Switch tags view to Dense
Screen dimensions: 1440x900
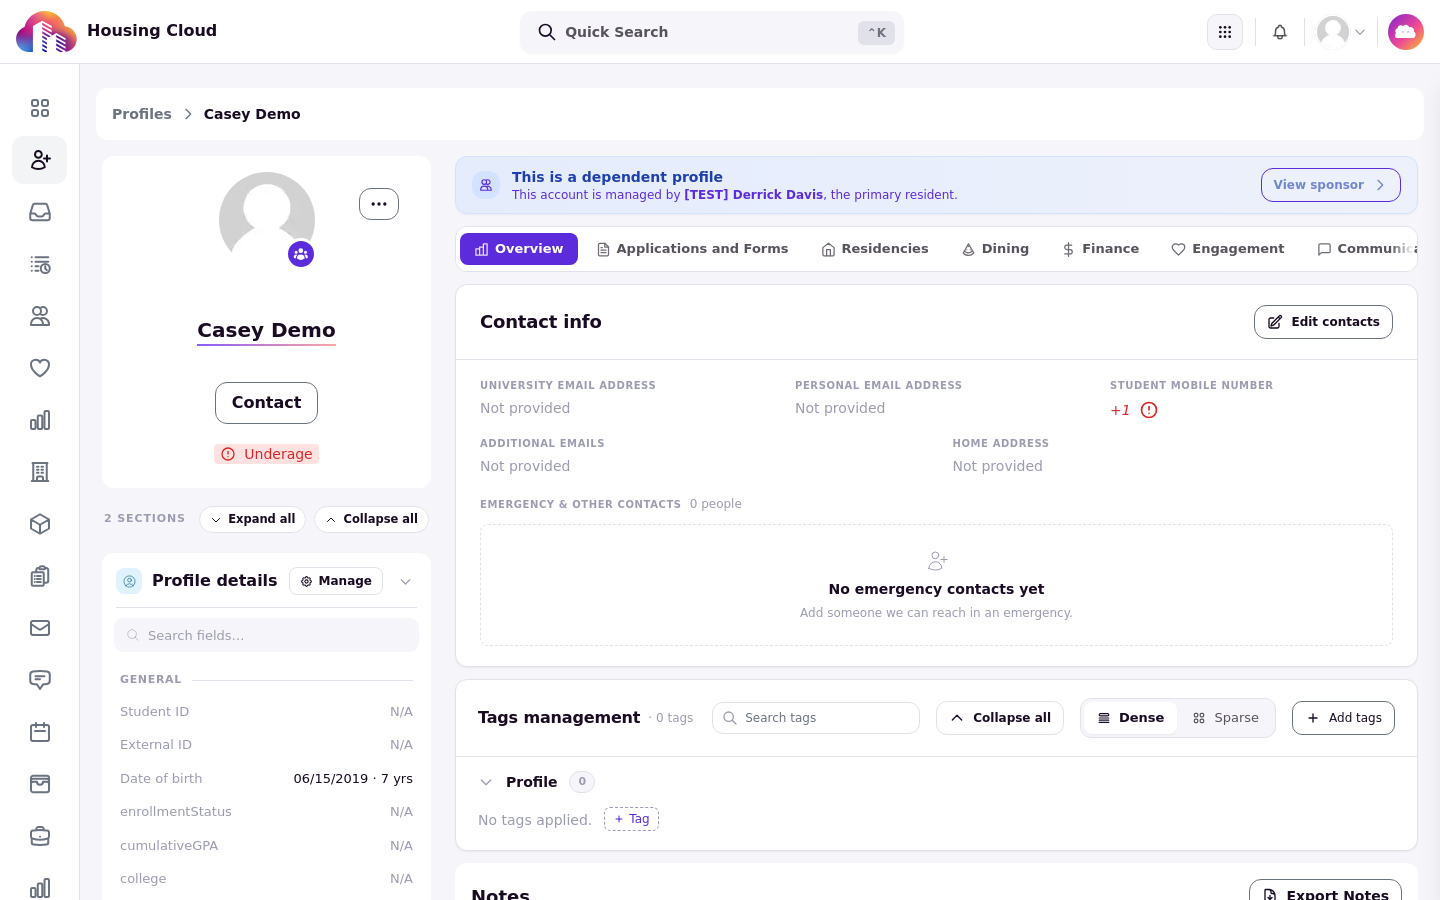(x=1131, y=718)
